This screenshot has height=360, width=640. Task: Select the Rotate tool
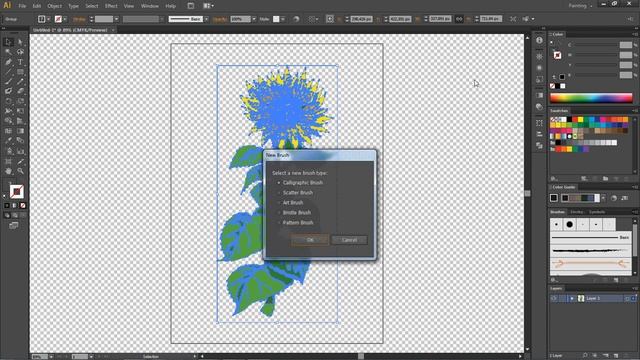(x=8, y=101)
